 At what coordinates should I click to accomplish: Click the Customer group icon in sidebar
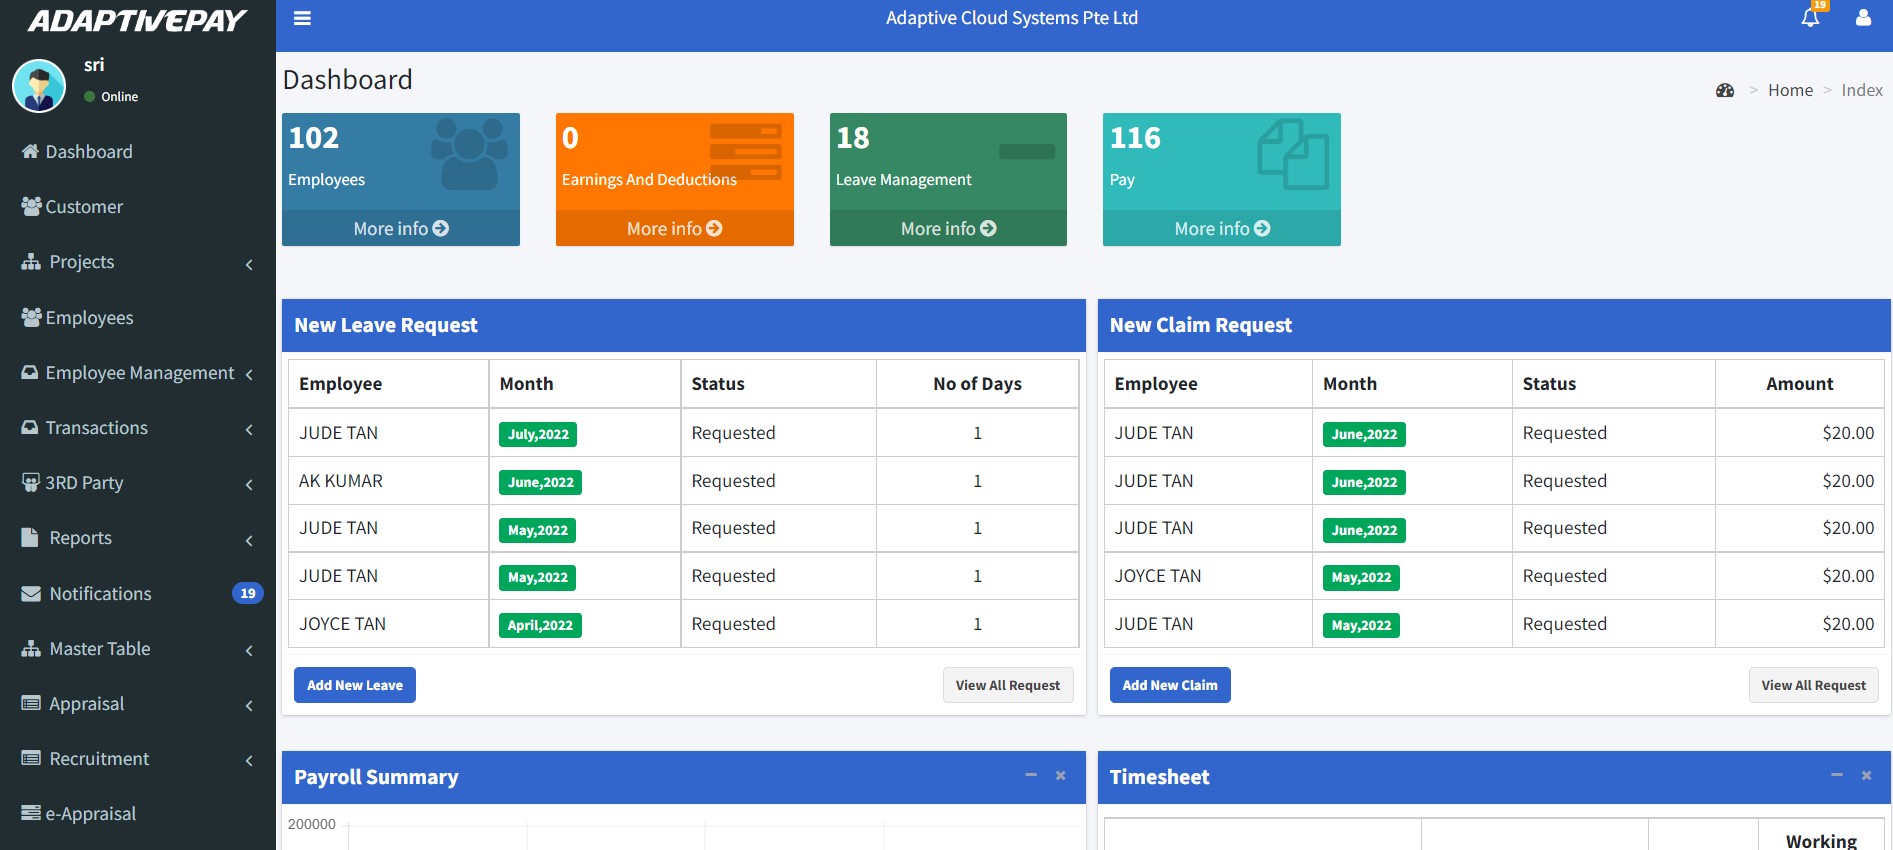(31, 206)
